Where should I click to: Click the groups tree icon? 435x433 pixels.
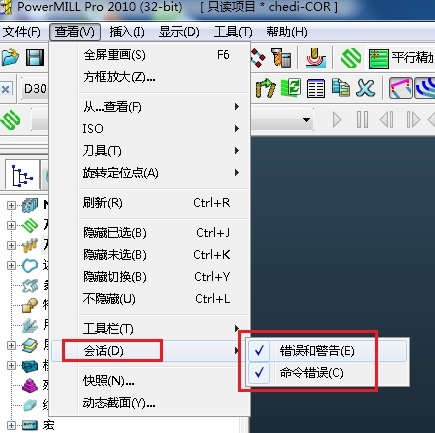tap(30, 405)
